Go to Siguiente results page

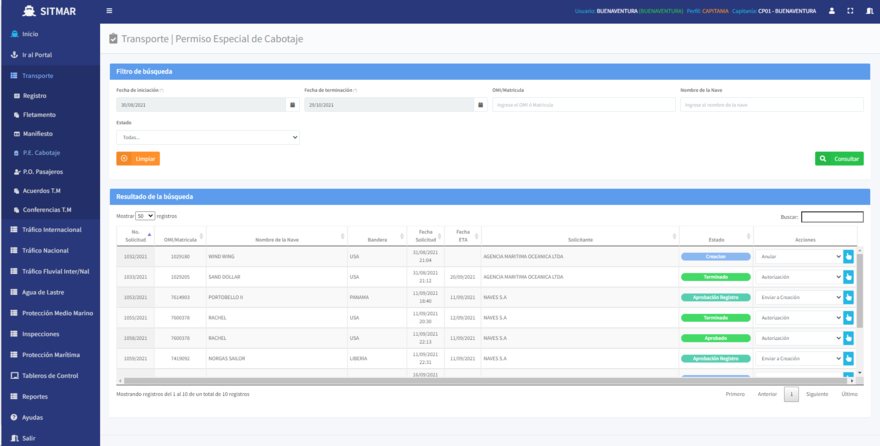tap(817, 394)
